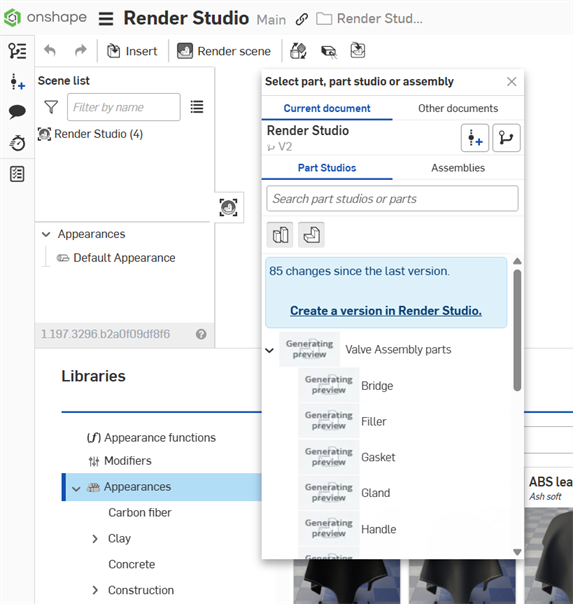Open the stopwatch performance panel
The width and height of the screenshot is (573, 604).
click(x=17, y=143)
